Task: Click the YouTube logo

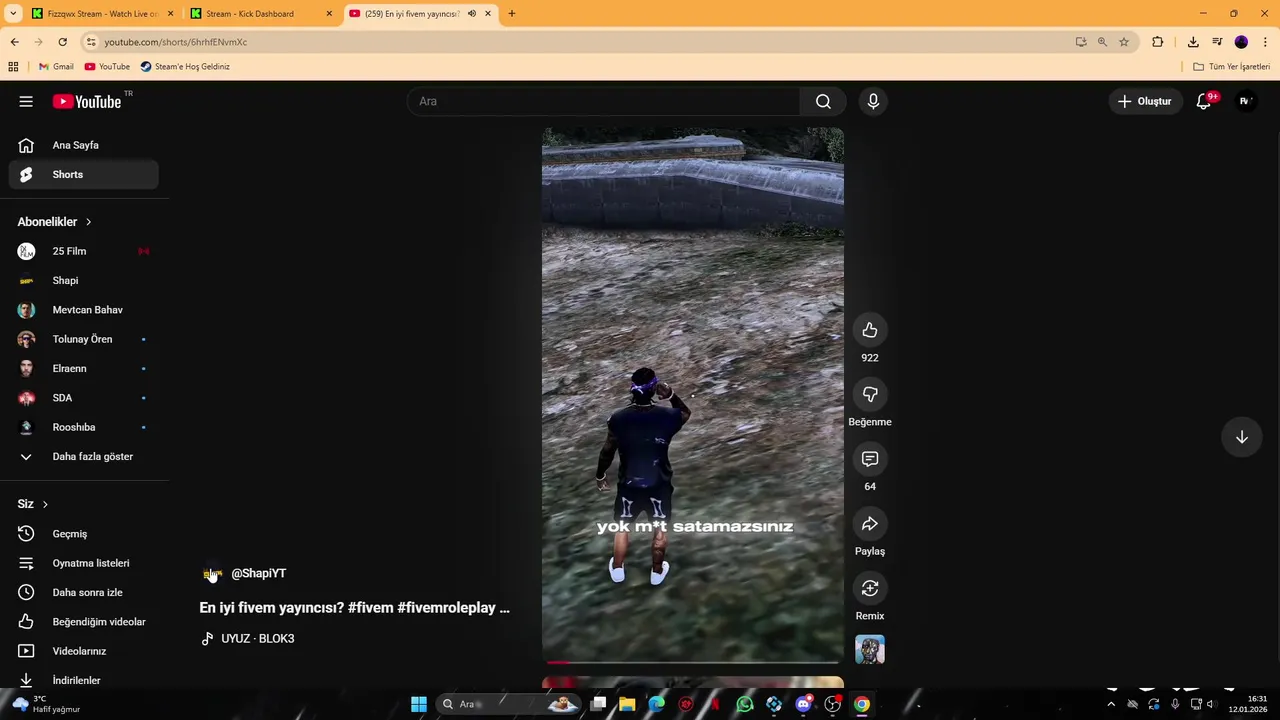Action: tap(87, 101)
